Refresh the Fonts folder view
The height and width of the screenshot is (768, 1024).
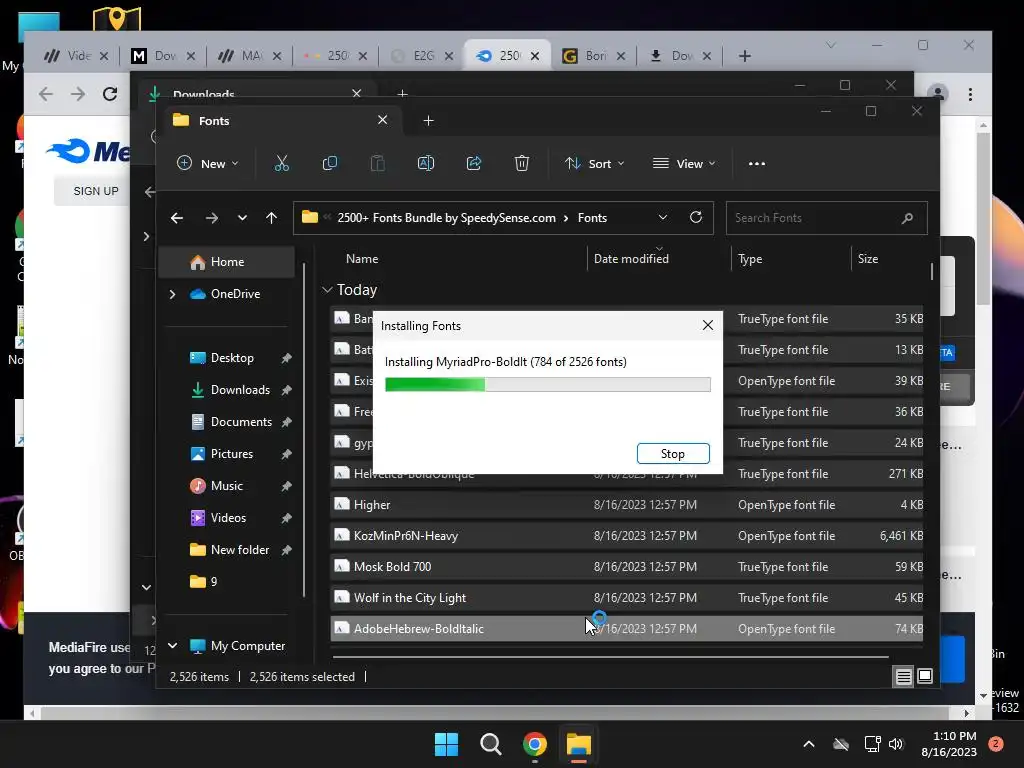pos(696,217)
